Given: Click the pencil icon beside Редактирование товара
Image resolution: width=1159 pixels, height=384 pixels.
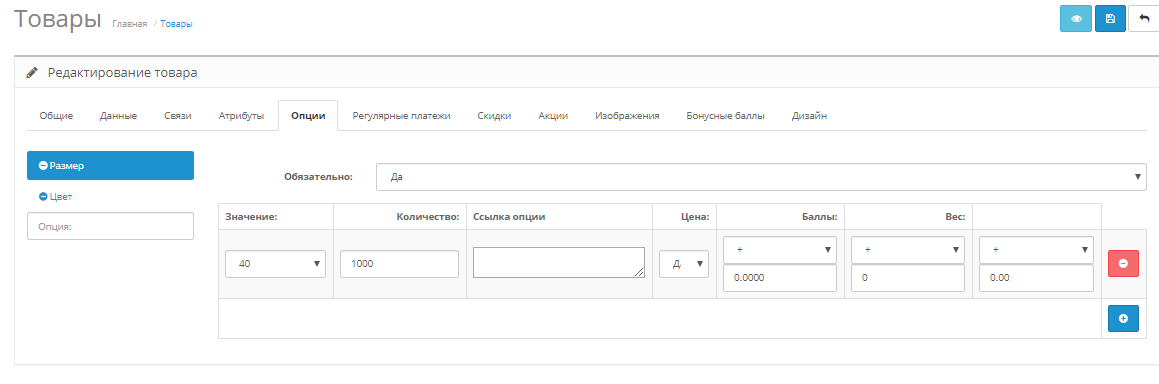Looking at the screenshot, I should click(32, 73).
